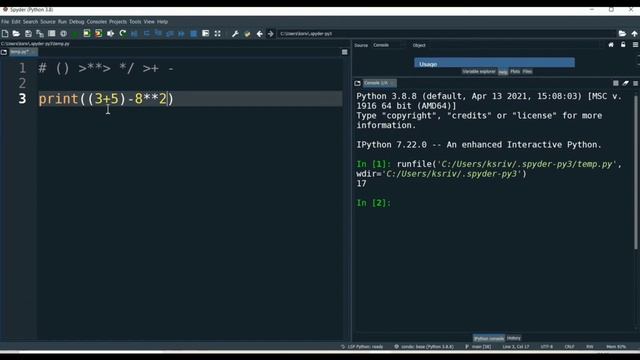Open the Projects menu
The height and width of the screenshot is (360, 640).
(x=118, y=22)
